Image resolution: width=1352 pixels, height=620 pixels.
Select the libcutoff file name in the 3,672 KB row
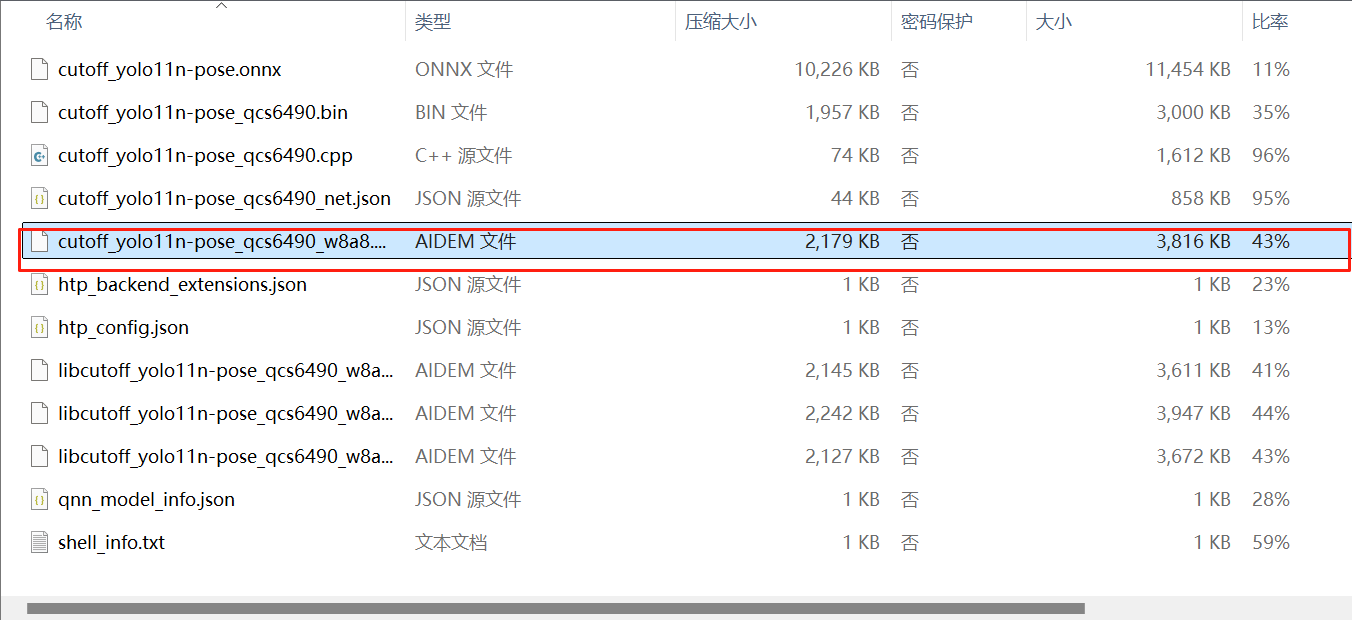(225, 457)
